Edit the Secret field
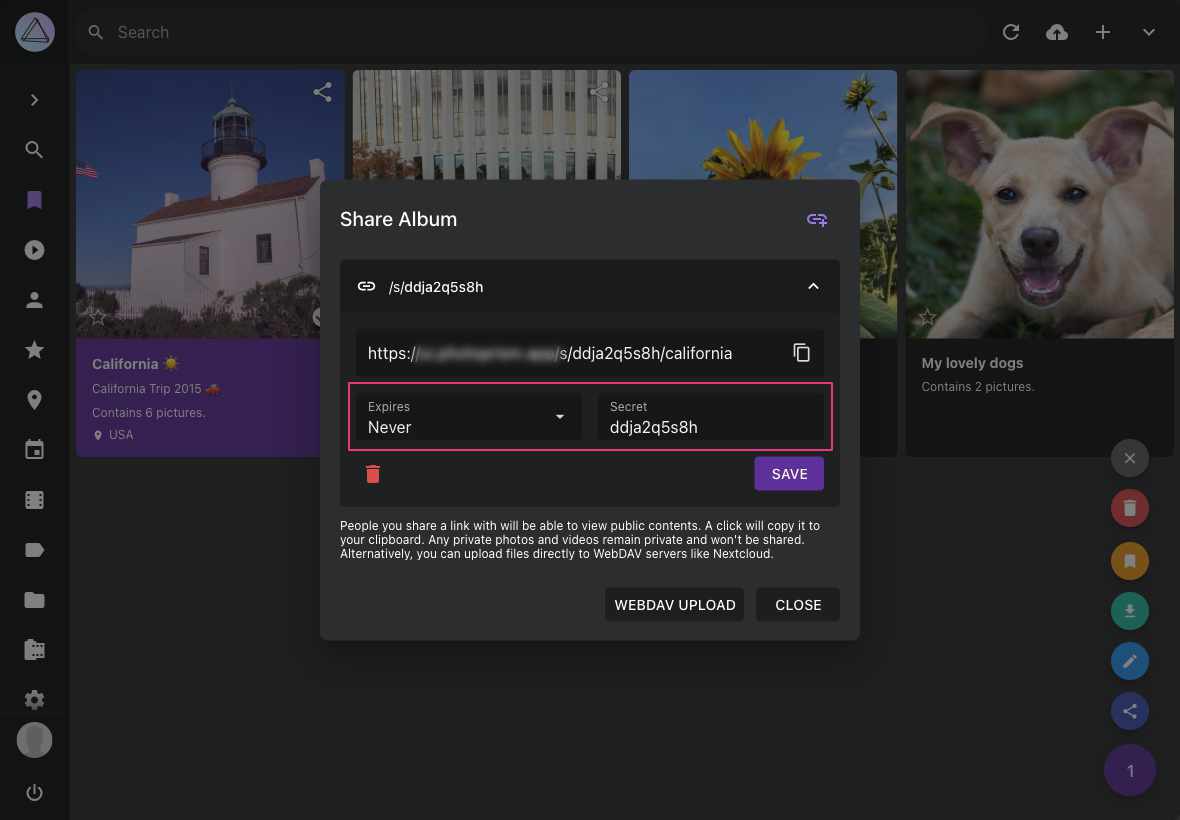Image resolution: width=1180 pixels, height=820 pixels. point(710,417)
